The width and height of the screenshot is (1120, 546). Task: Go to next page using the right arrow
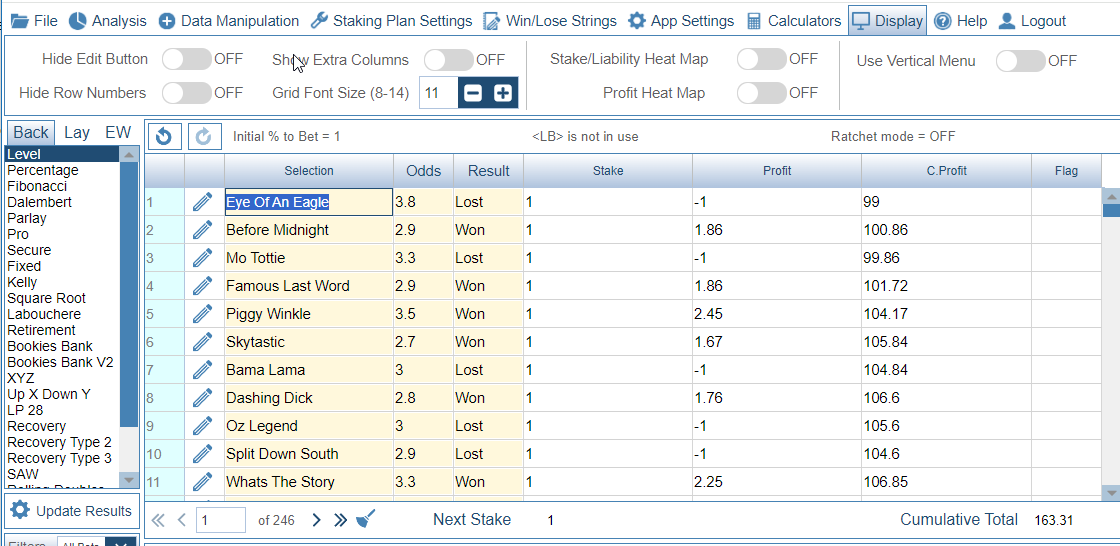point(316,520)
